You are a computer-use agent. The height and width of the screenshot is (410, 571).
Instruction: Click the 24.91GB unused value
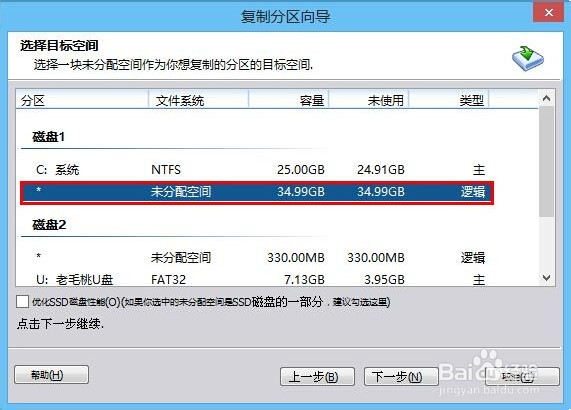point(381,170)
